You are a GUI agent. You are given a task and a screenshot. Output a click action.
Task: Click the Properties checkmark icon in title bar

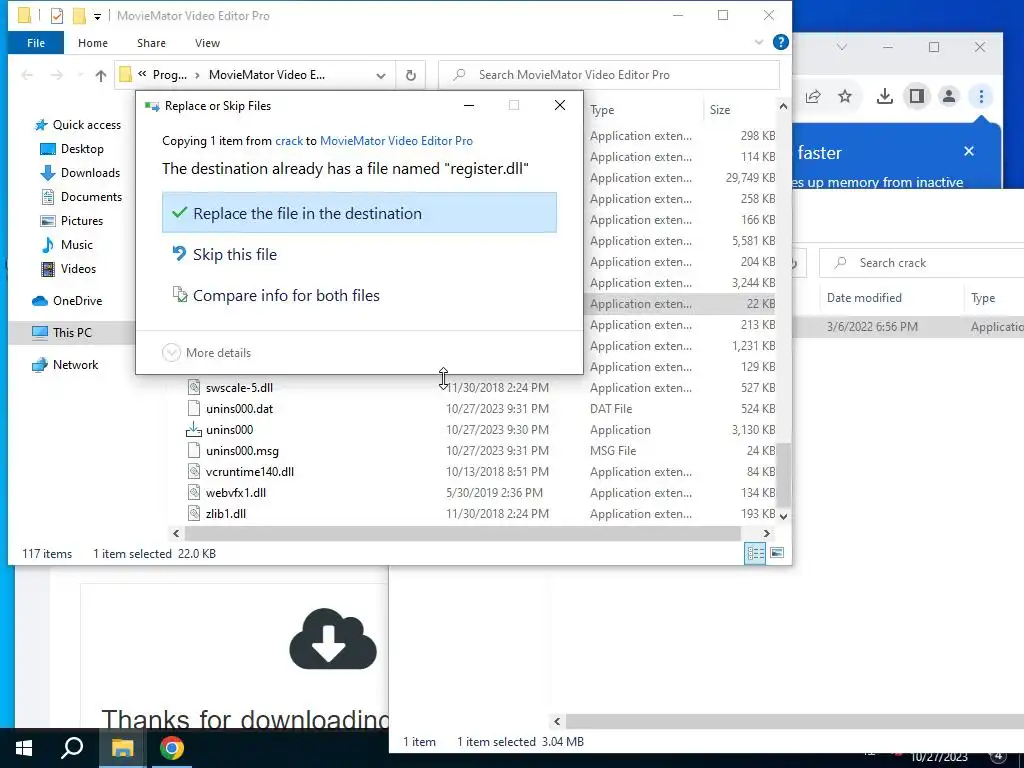tap(57, 16)
